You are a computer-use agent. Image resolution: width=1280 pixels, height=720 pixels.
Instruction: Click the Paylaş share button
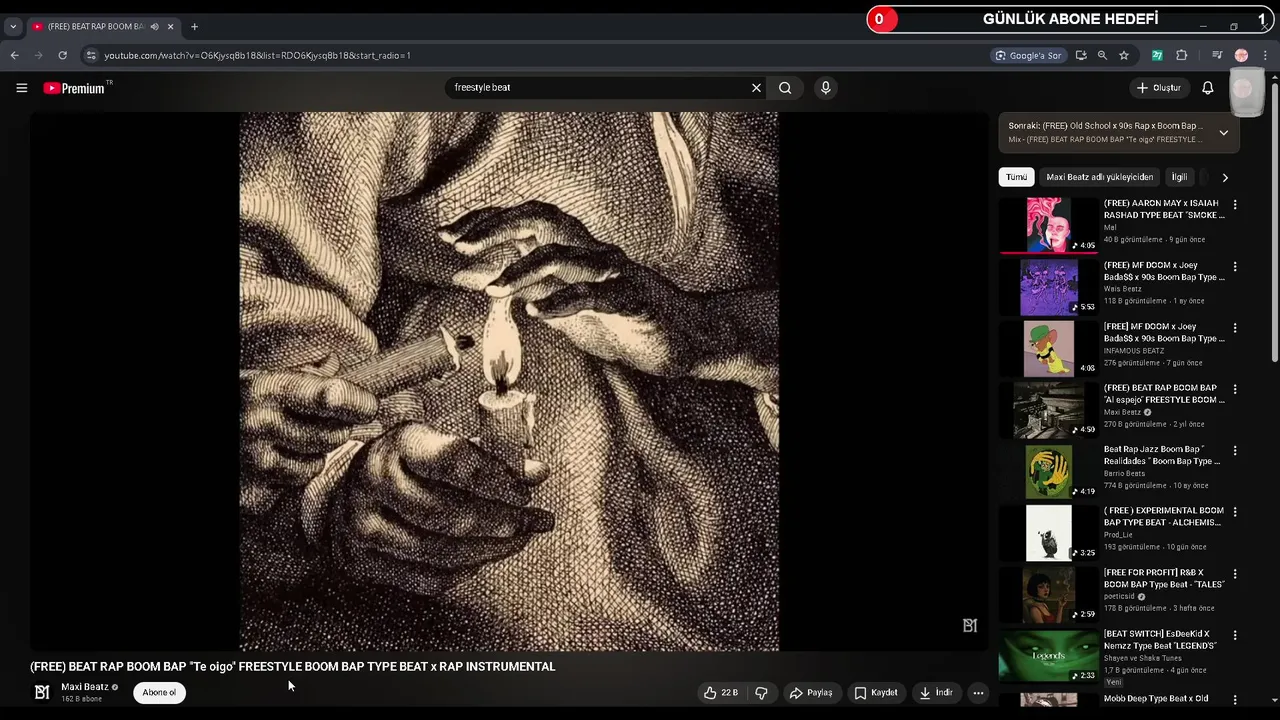(x=811, y=692)
